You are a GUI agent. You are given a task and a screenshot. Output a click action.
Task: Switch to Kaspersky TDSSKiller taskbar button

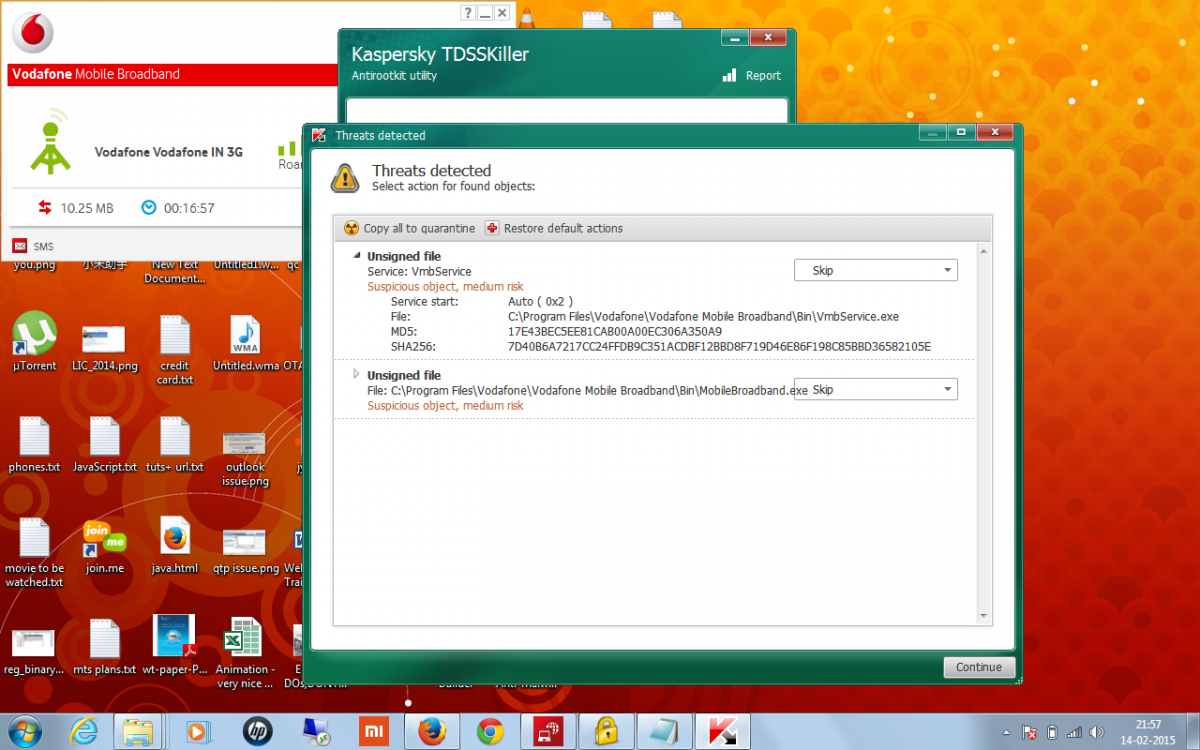(724, 731)
